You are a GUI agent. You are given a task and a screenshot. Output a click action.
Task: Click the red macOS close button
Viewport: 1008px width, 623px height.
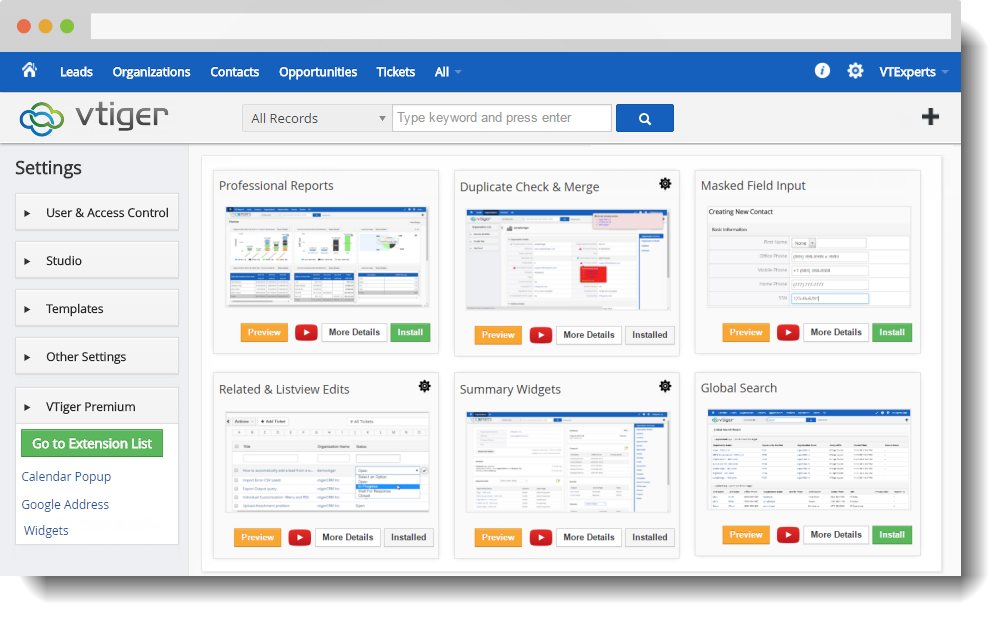coord(24,26)
